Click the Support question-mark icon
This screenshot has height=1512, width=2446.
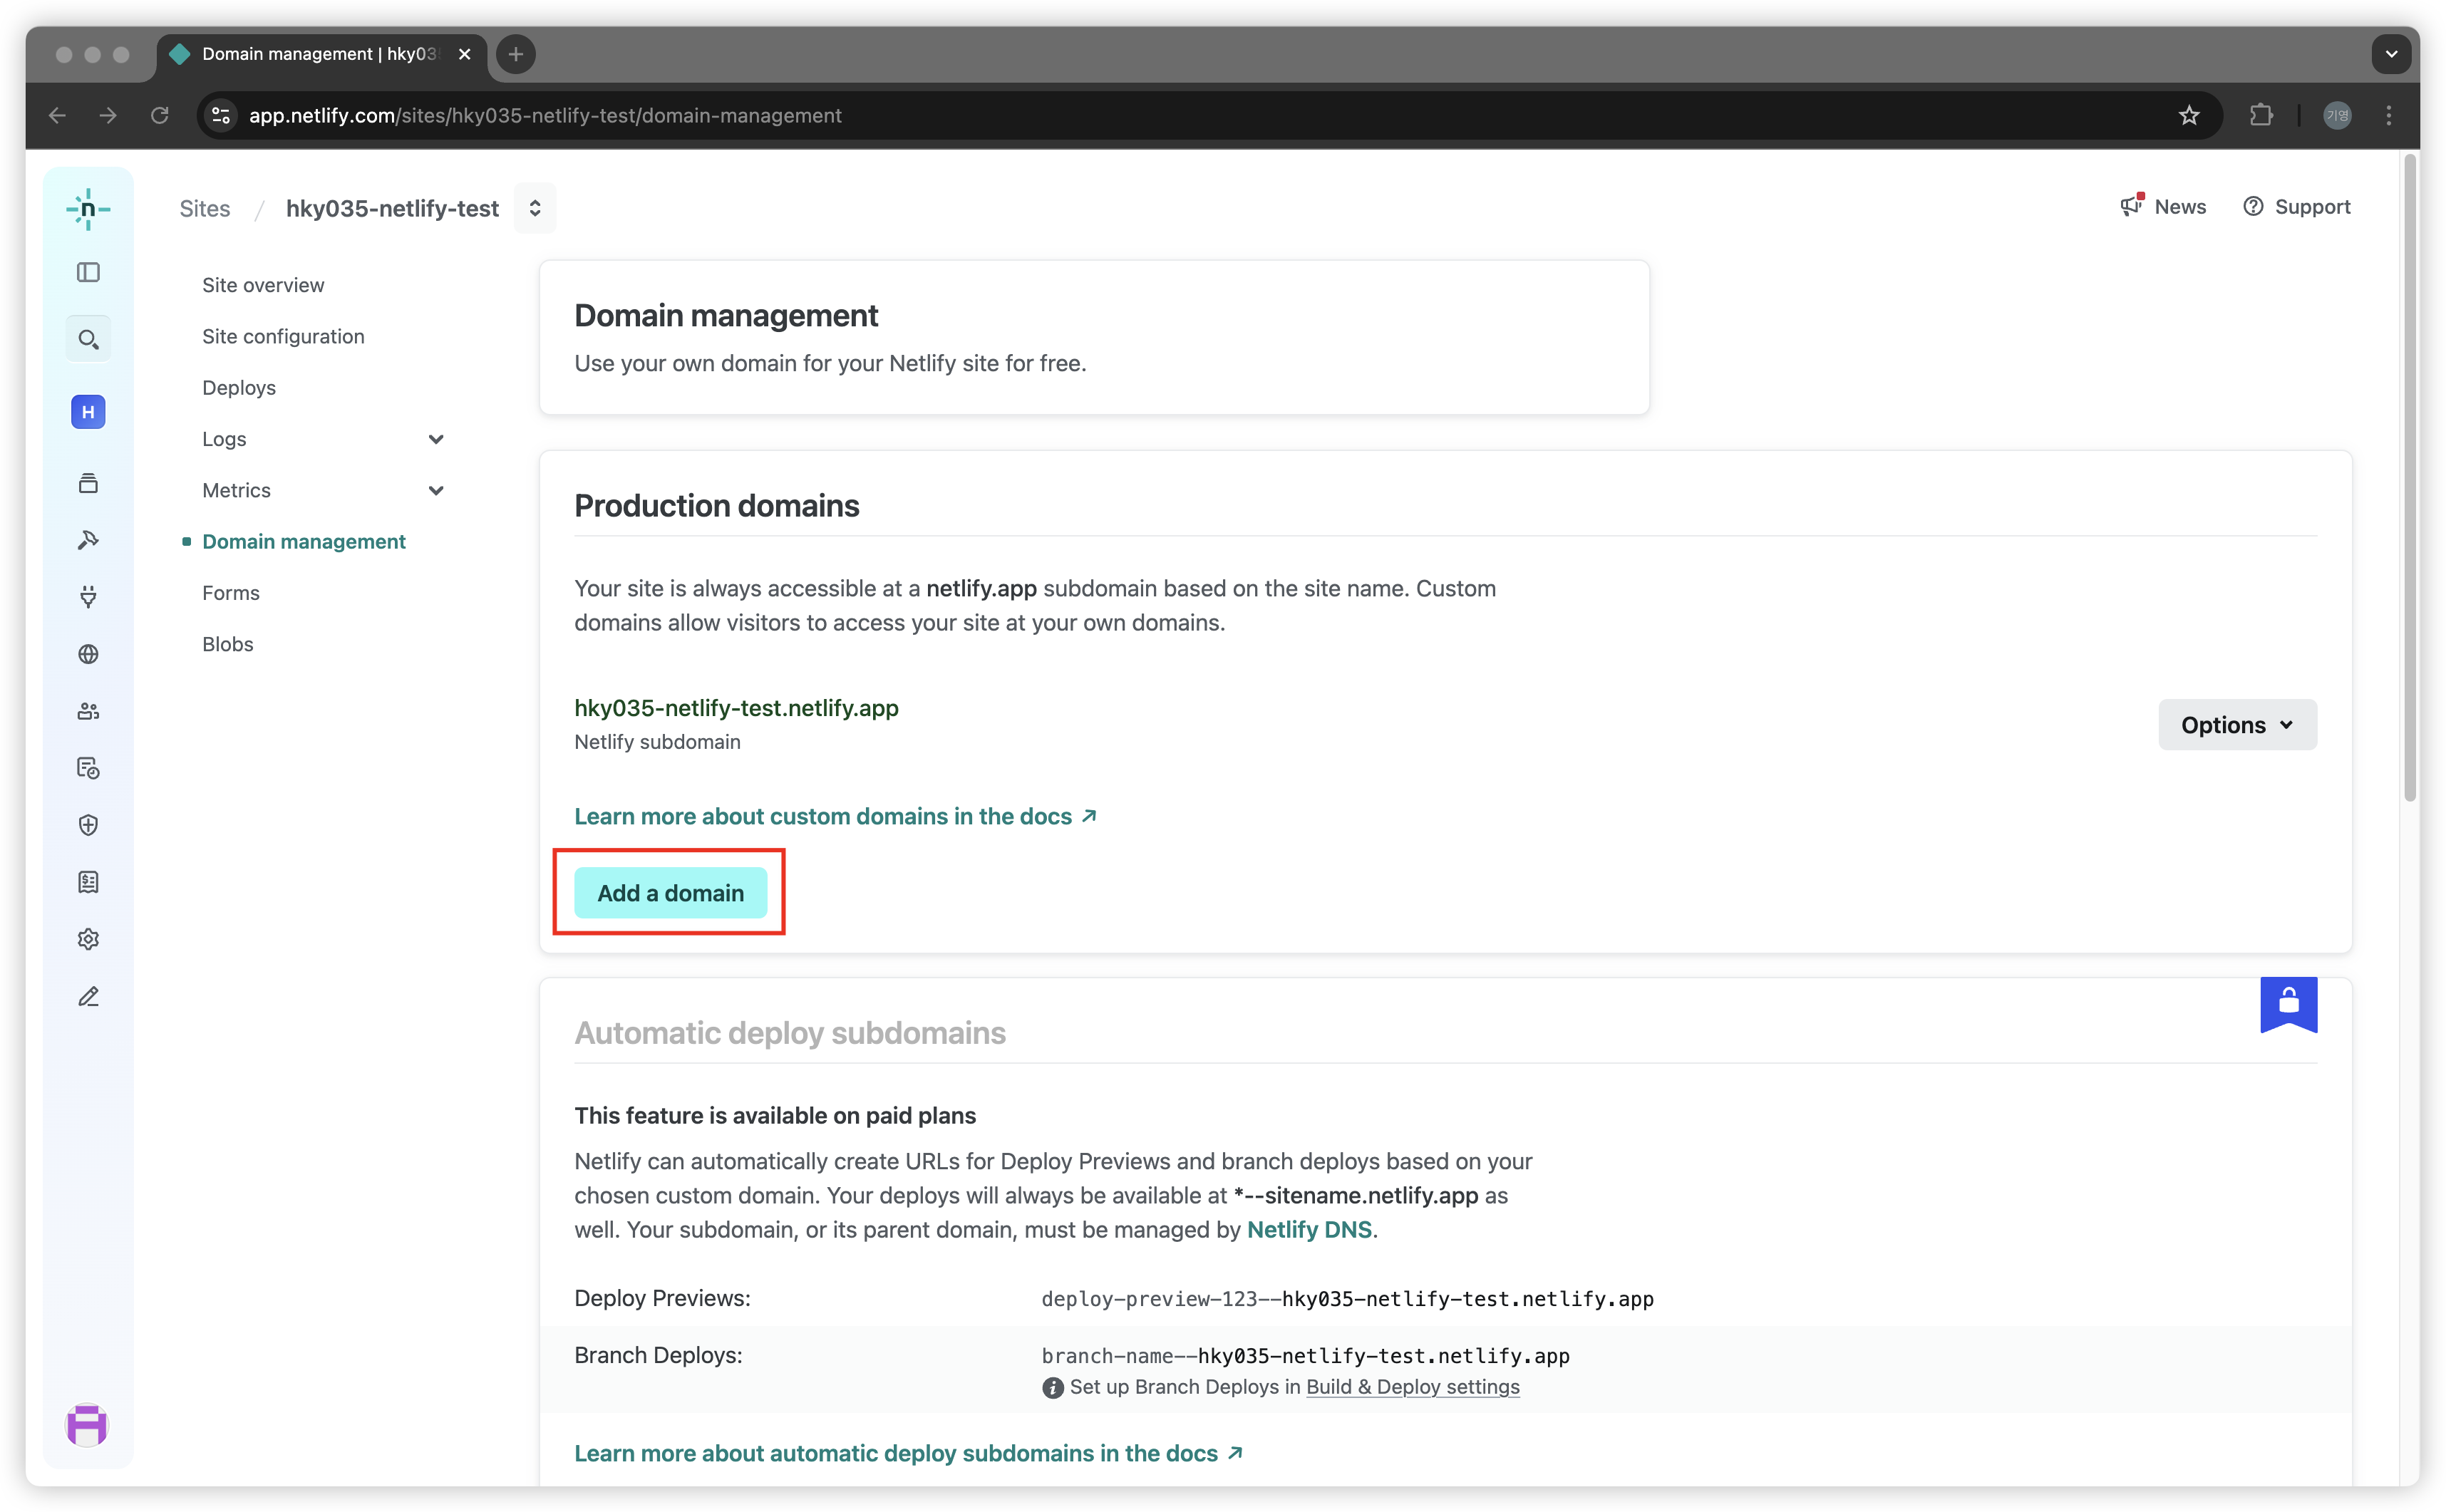tap(2253, 206)
